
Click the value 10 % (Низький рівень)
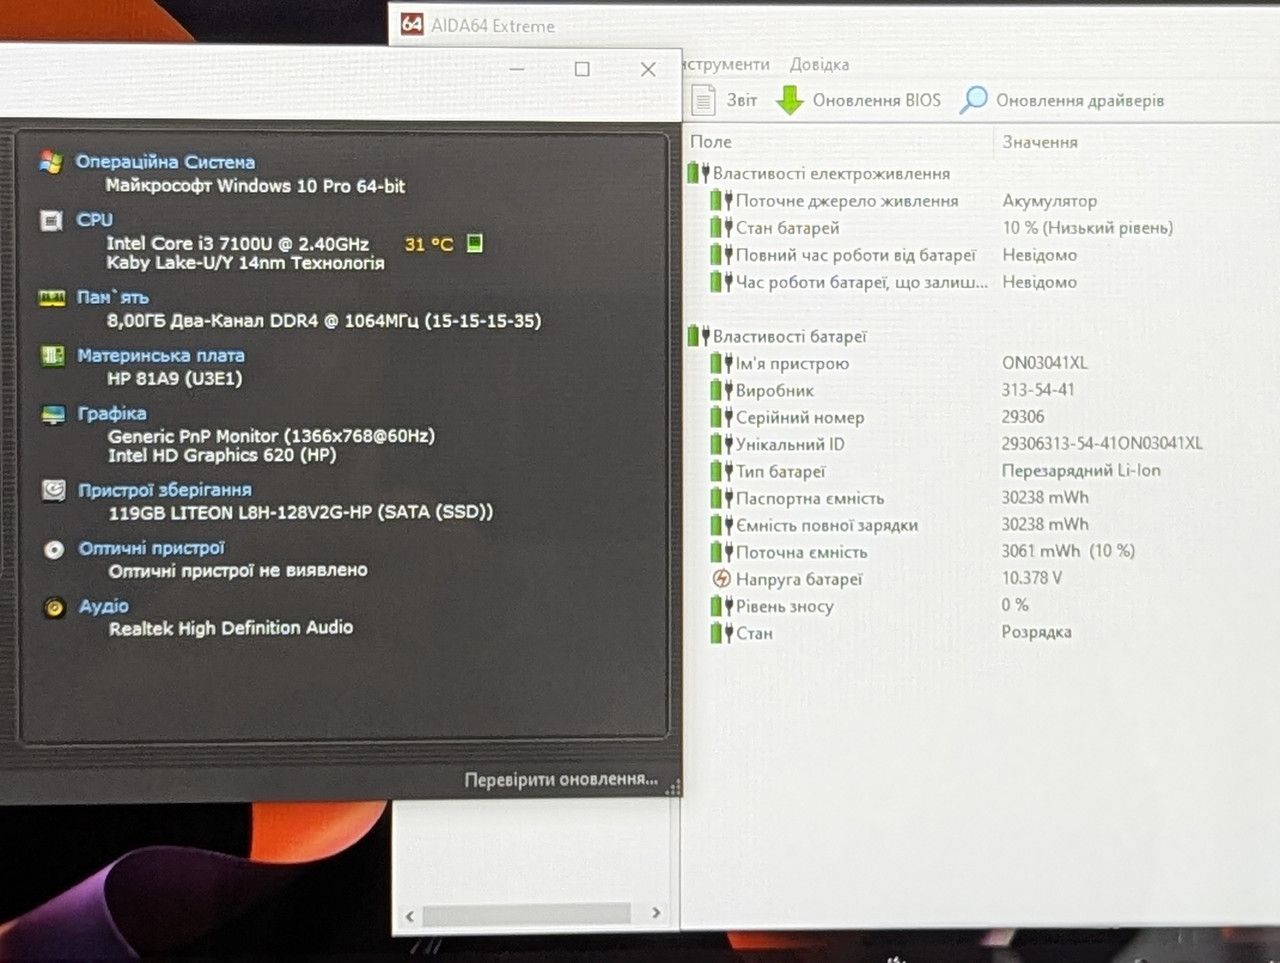click(x=1088, y=228)
